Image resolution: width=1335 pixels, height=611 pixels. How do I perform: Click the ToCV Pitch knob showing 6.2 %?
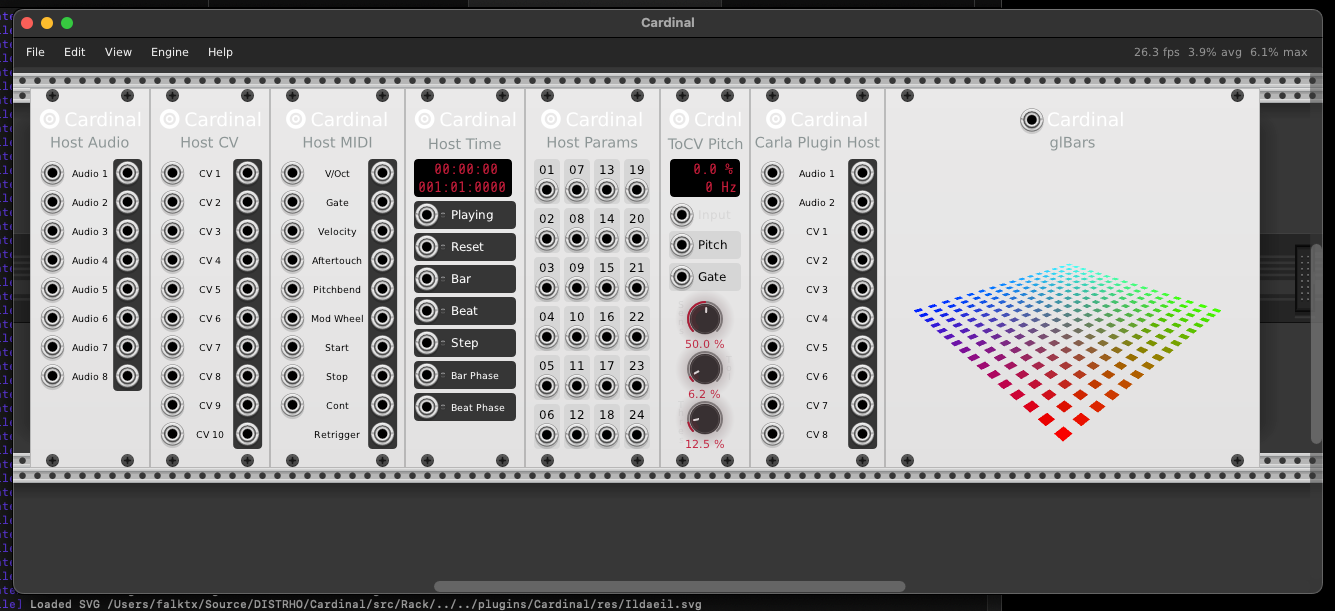click(705, 369)
